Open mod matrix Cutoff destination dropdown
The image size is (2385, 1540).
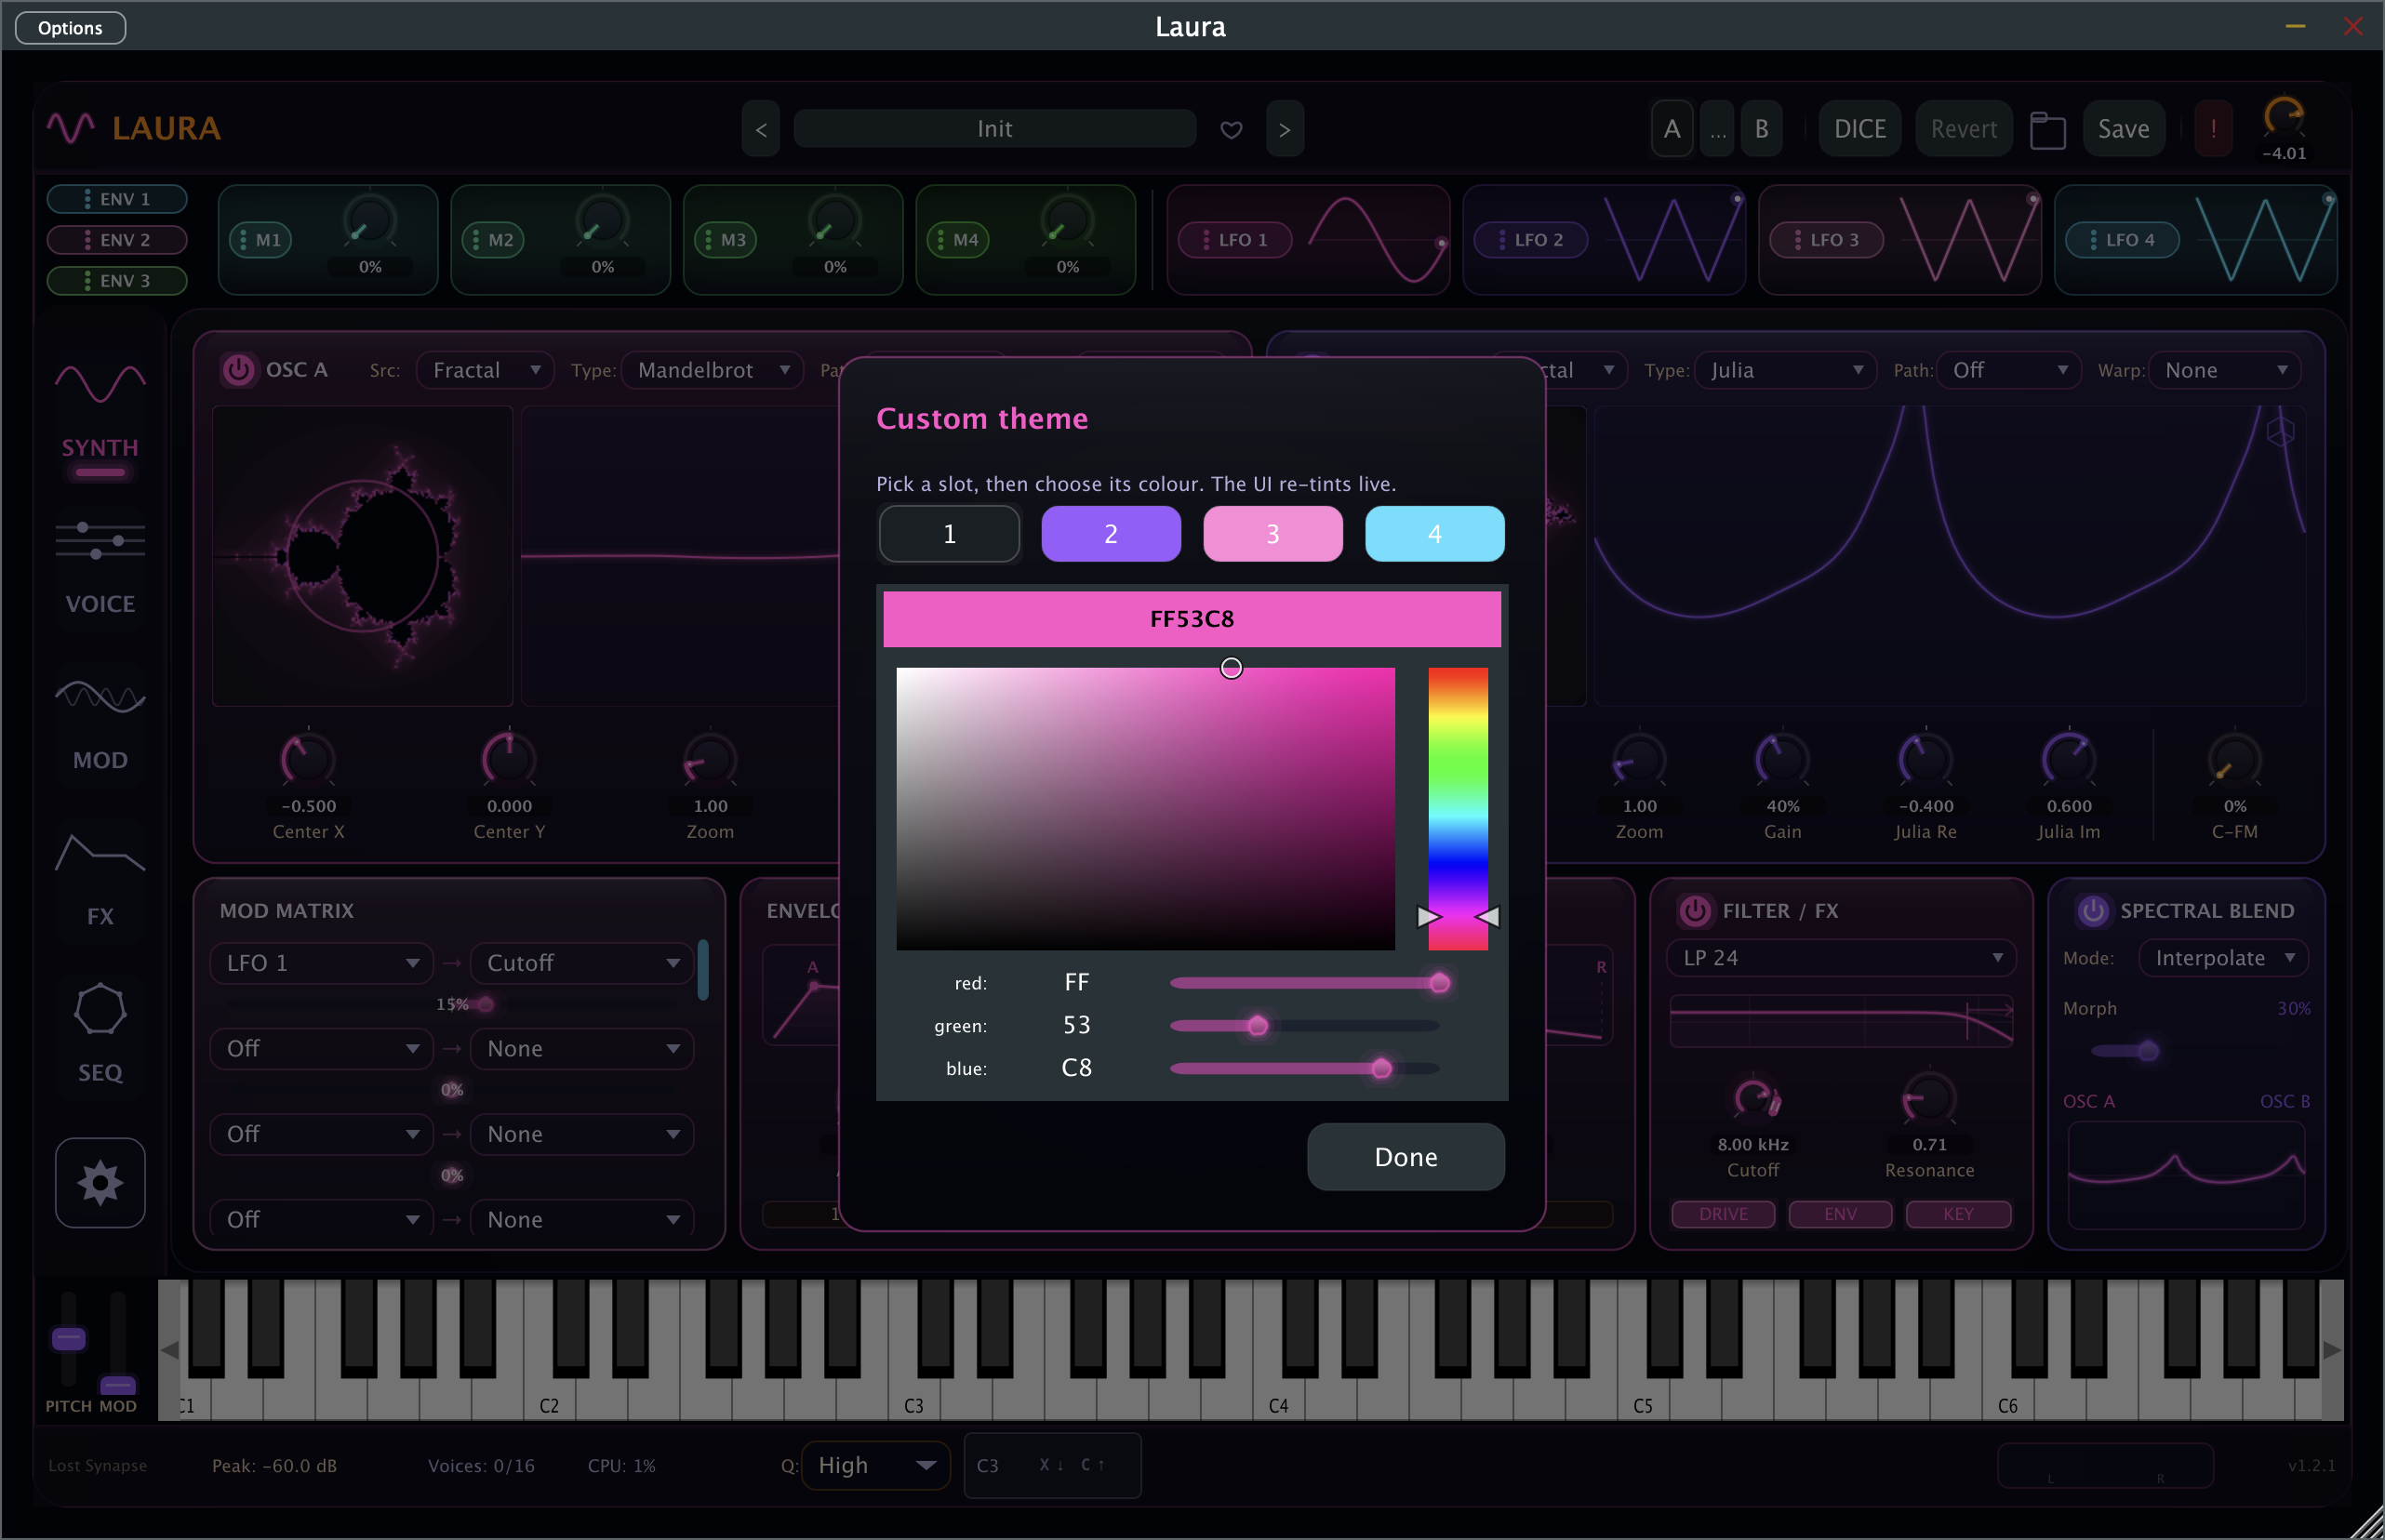[582, 963]
